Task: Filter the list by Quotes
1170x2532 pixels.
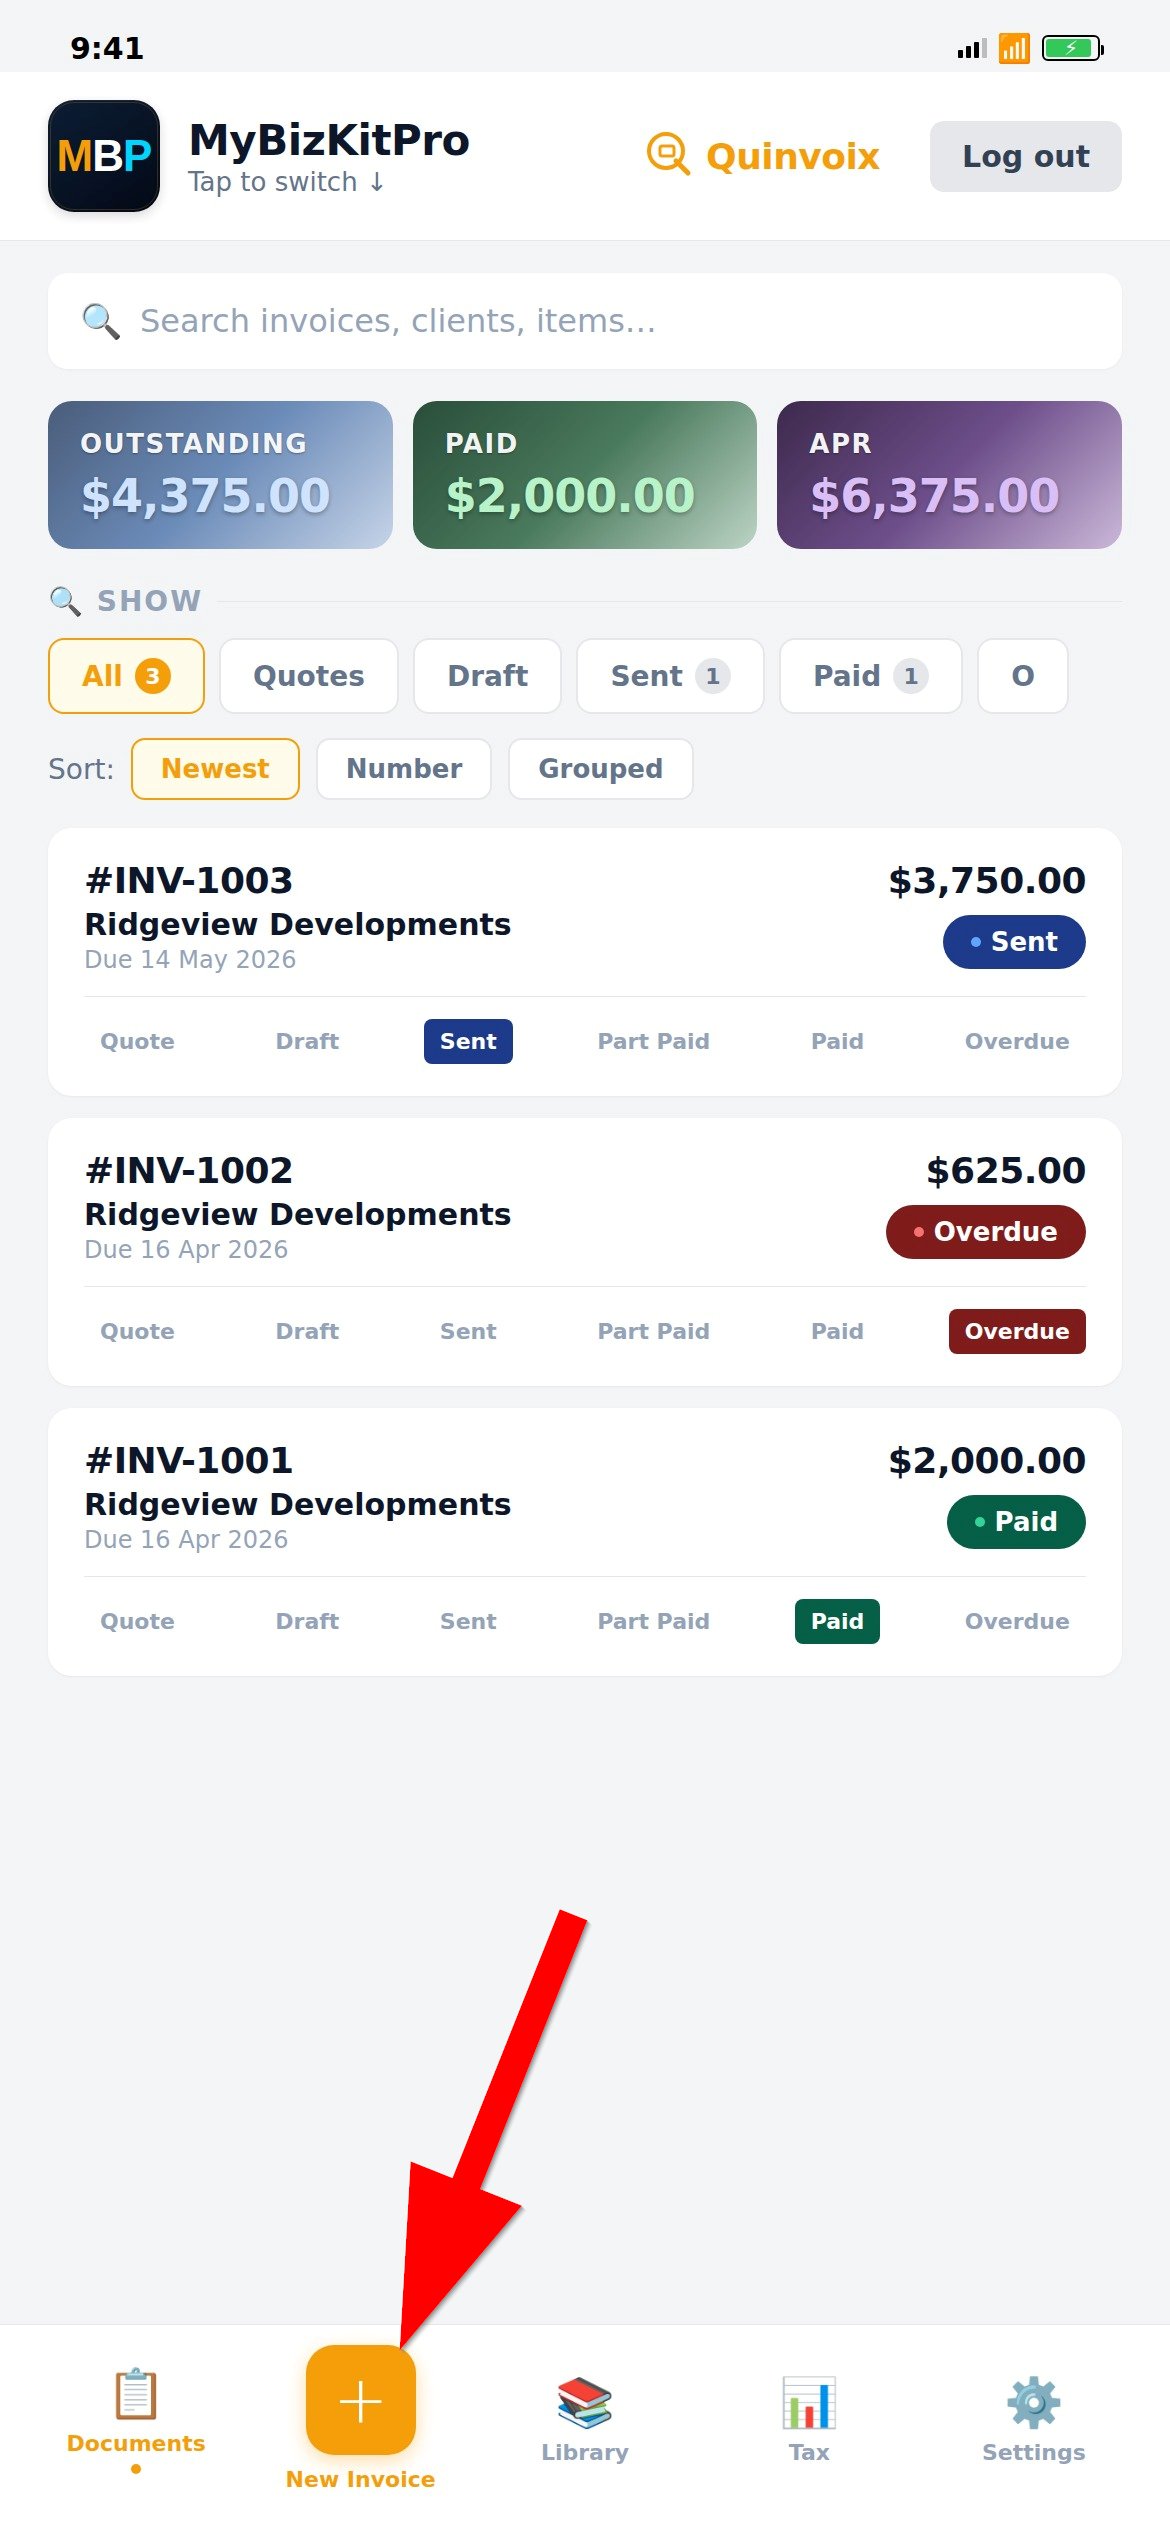Action: click(x=309, y=676)
